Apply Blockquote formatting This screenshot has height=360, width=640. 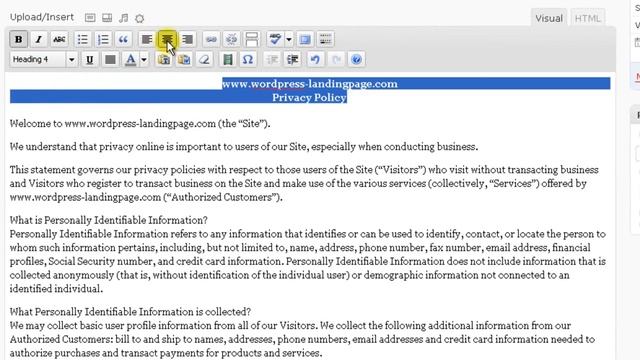(123, 40)
